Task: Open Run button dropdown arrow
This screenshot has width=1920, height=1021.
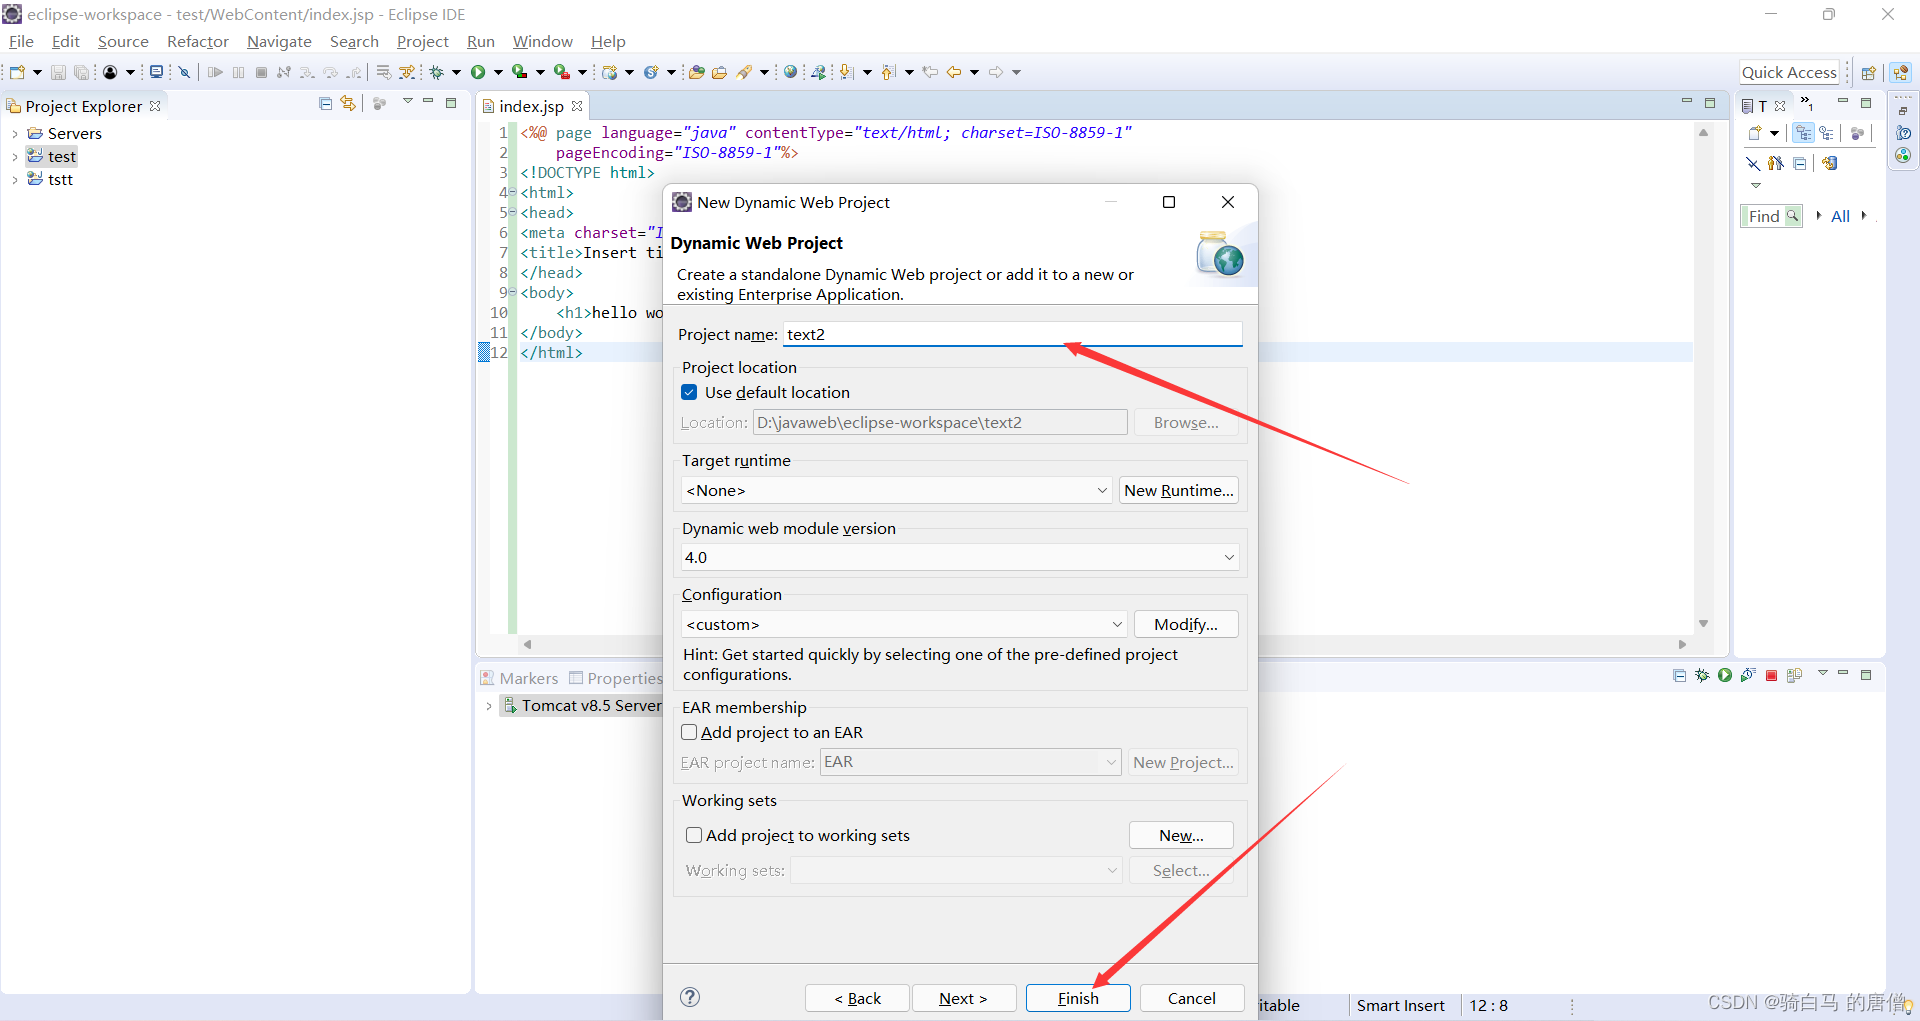Action: [498, 72]
